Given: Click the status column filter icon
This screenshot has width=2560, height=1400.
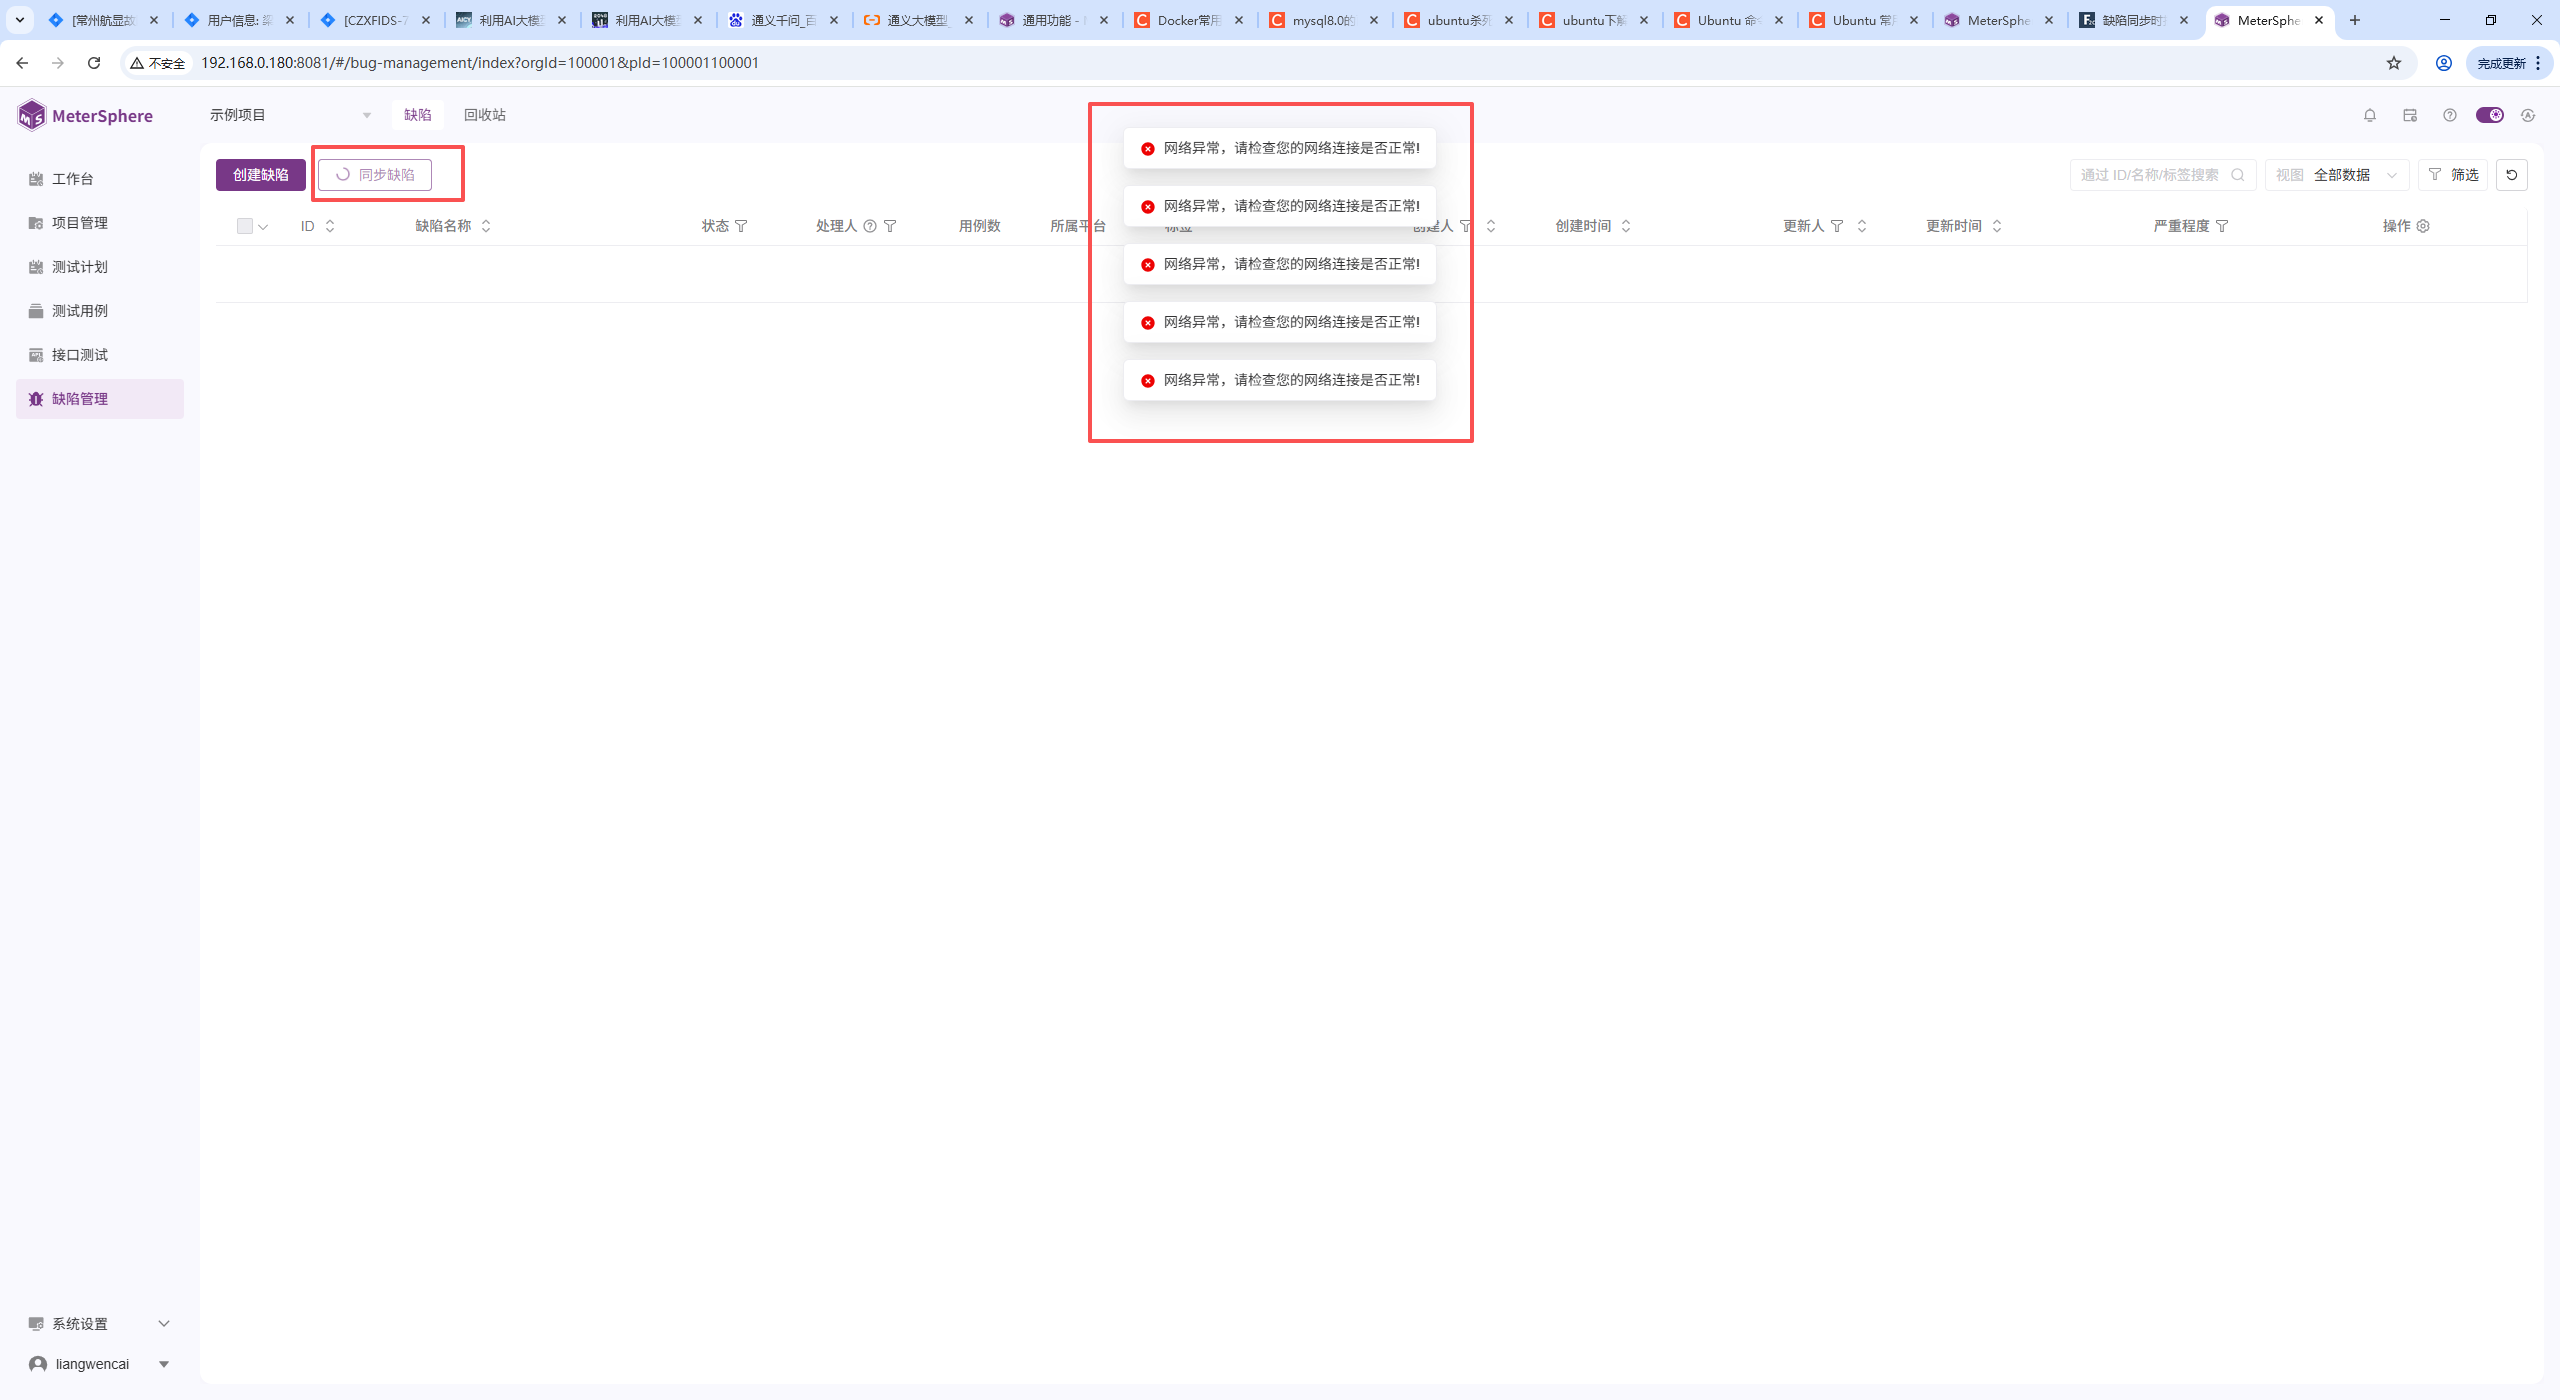Looking at the screenshot, I should coord(741,226).
